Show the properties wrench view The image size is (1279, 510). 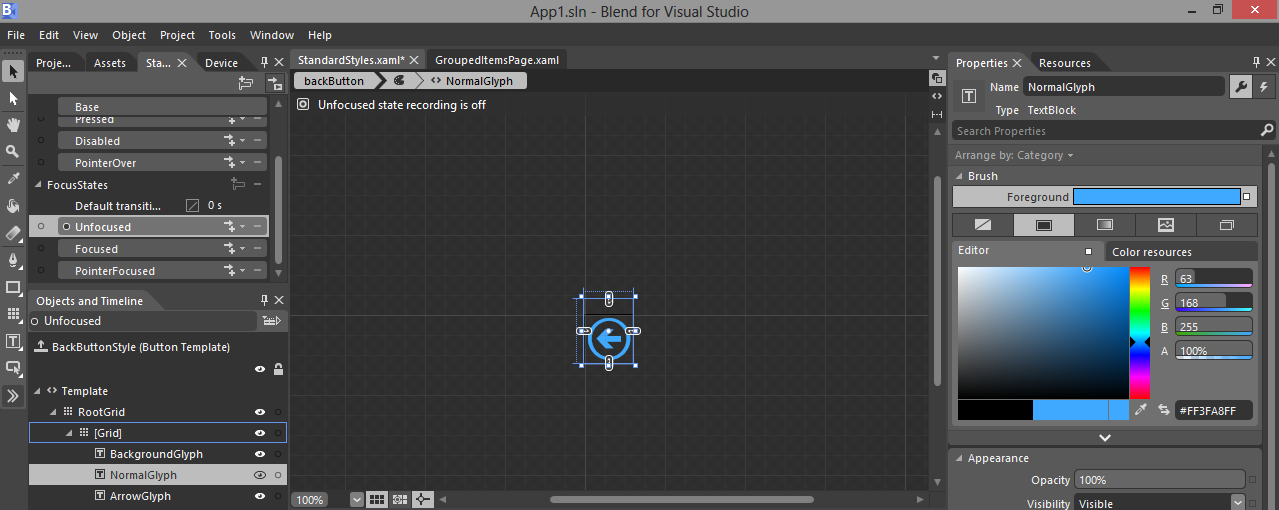pos(1240,87)
